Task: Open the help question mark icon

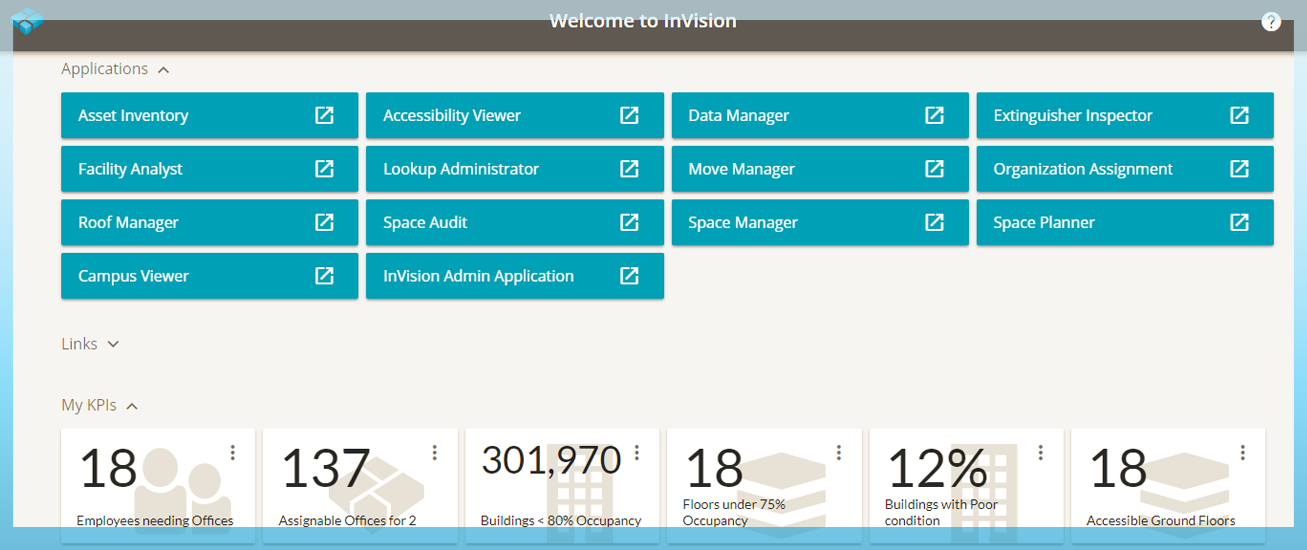Action: 1271,22
